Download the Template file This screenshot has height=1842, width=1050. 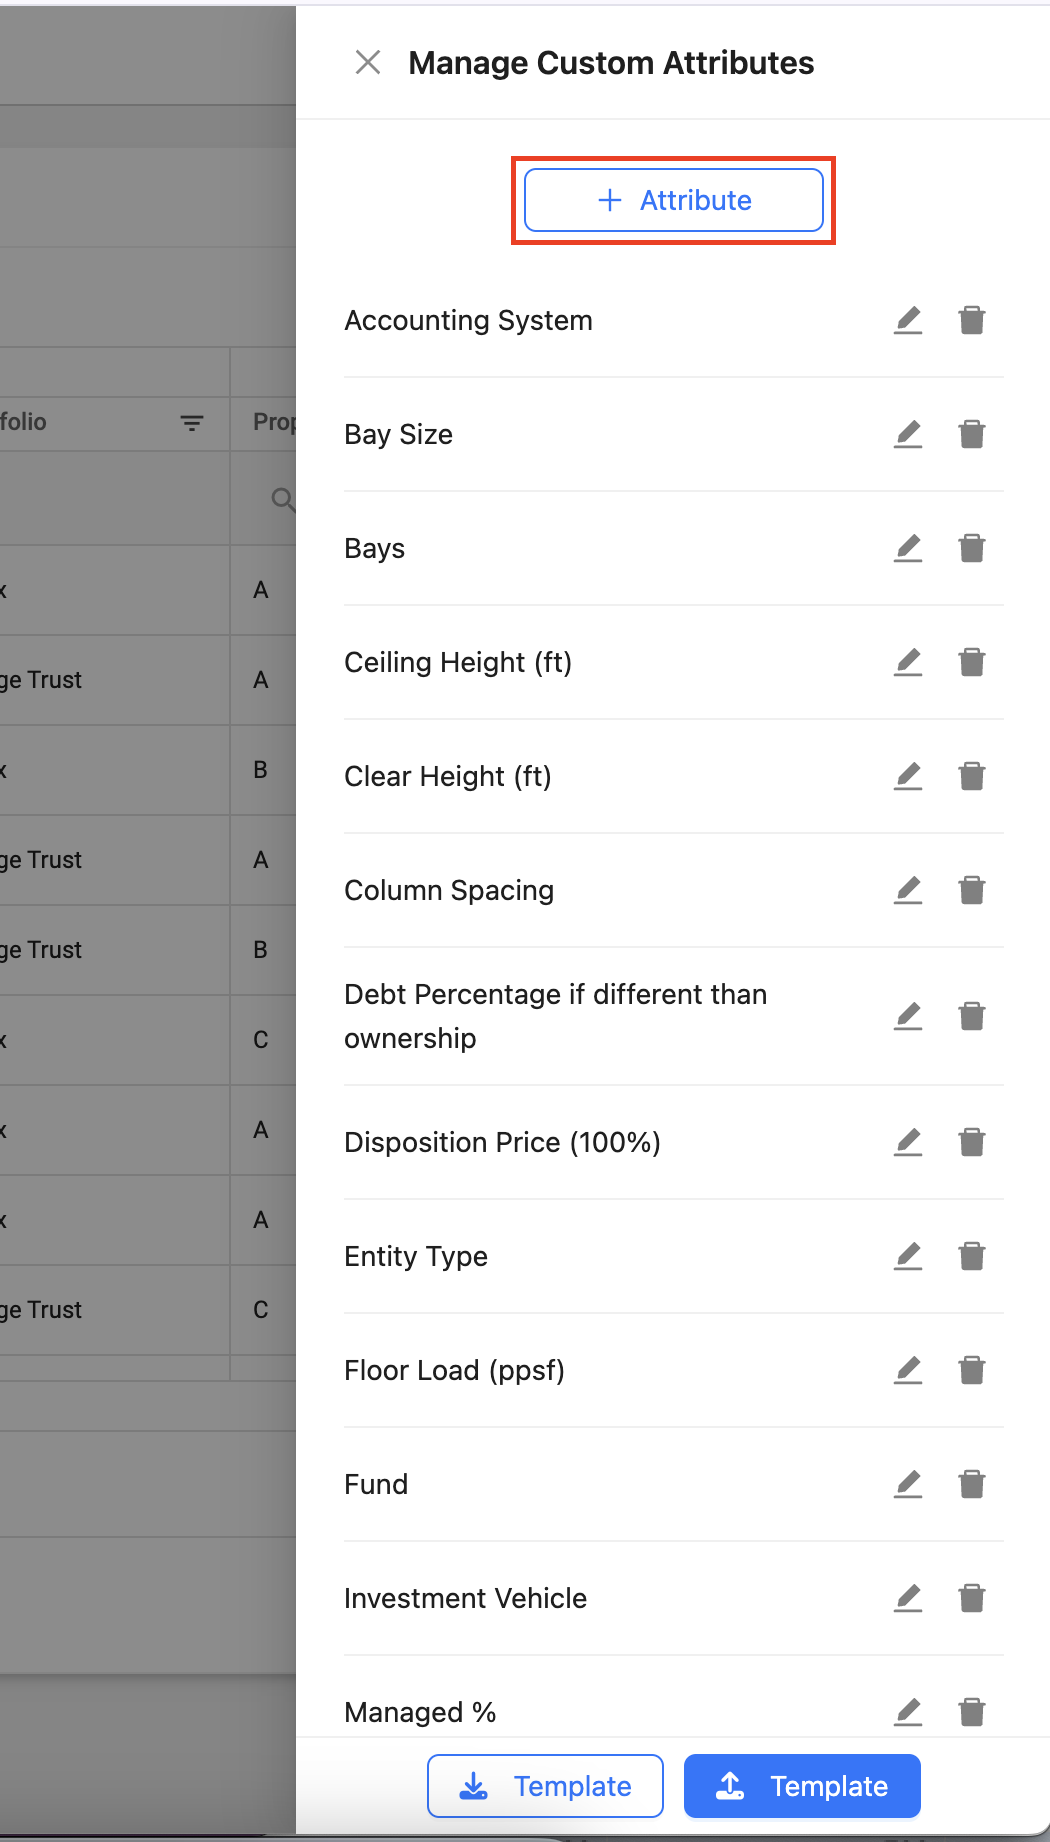(x=545, y=1786)
